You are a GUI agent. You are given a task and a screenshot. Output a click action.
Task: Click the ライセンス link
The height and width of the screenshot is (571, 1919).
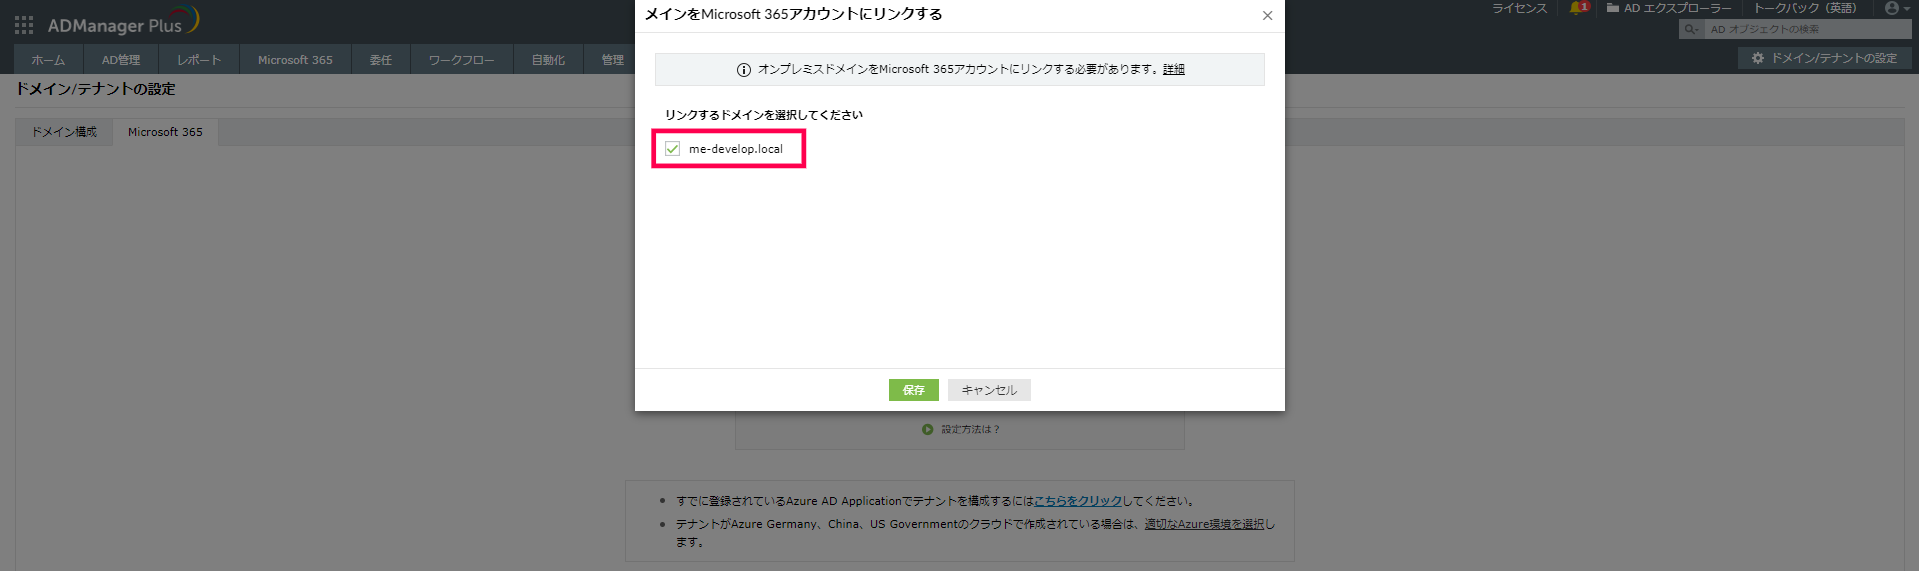(1519, 8)
